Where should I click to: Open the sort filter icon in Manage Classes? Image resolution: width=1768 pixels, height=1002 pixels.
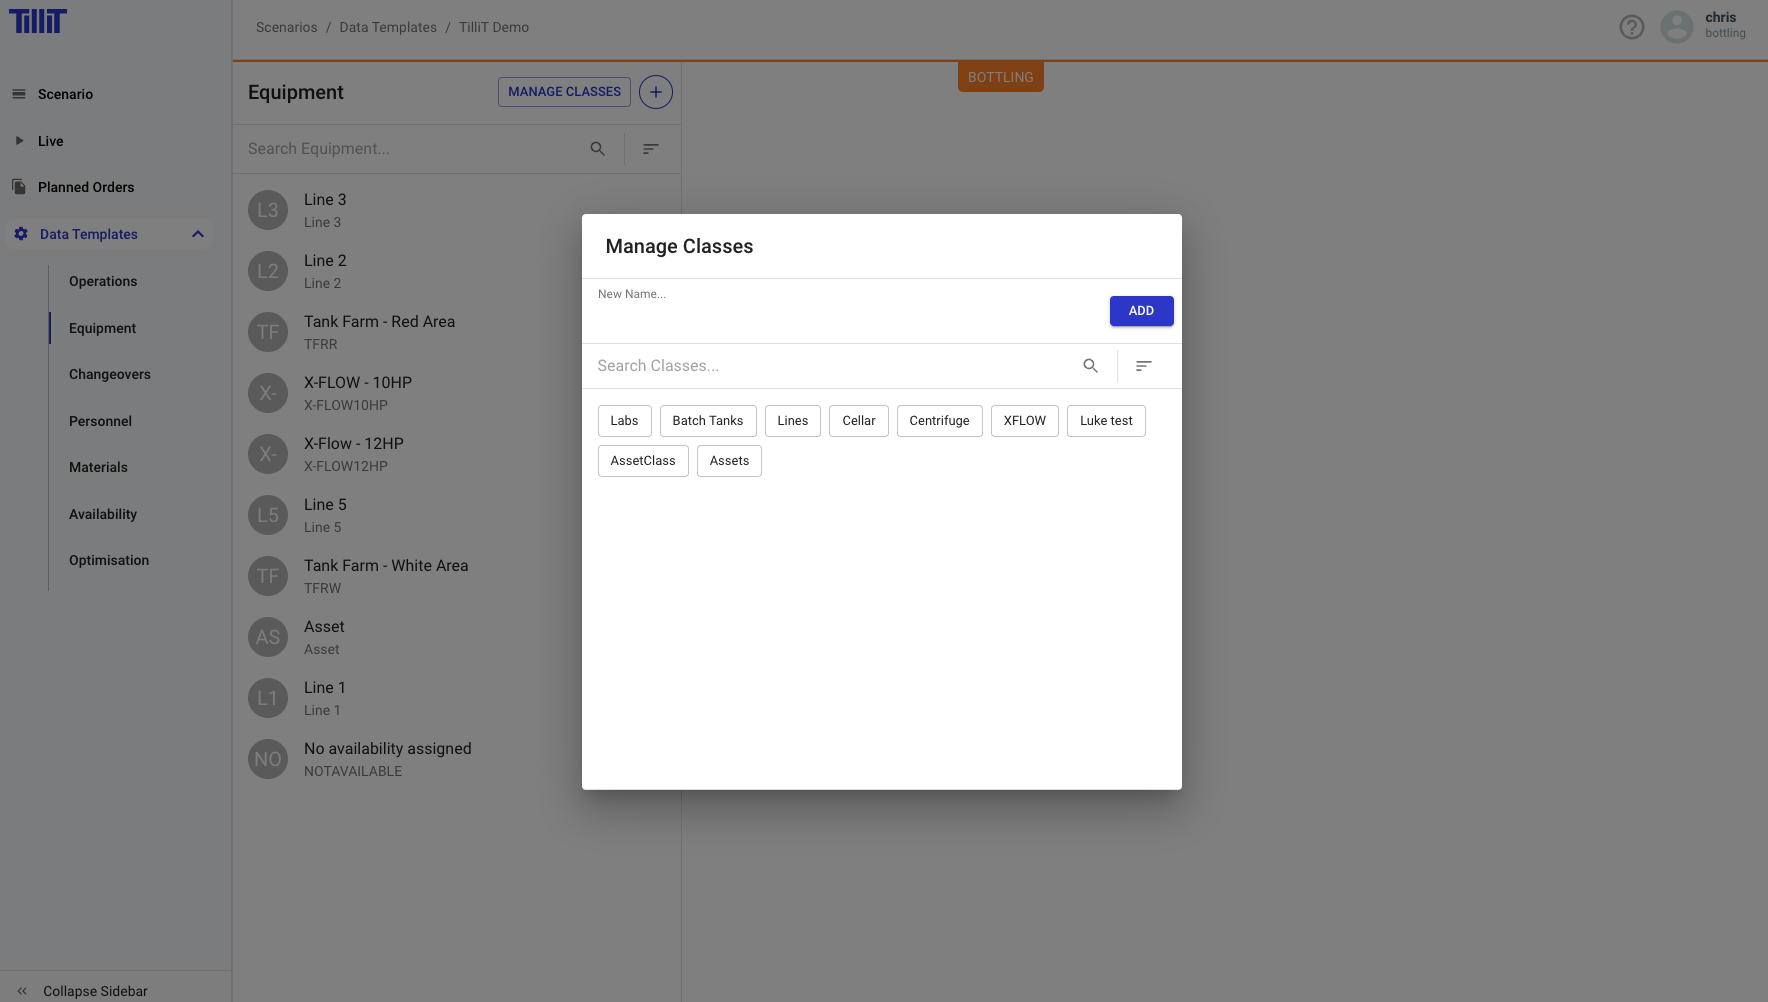pos(1143,366)
